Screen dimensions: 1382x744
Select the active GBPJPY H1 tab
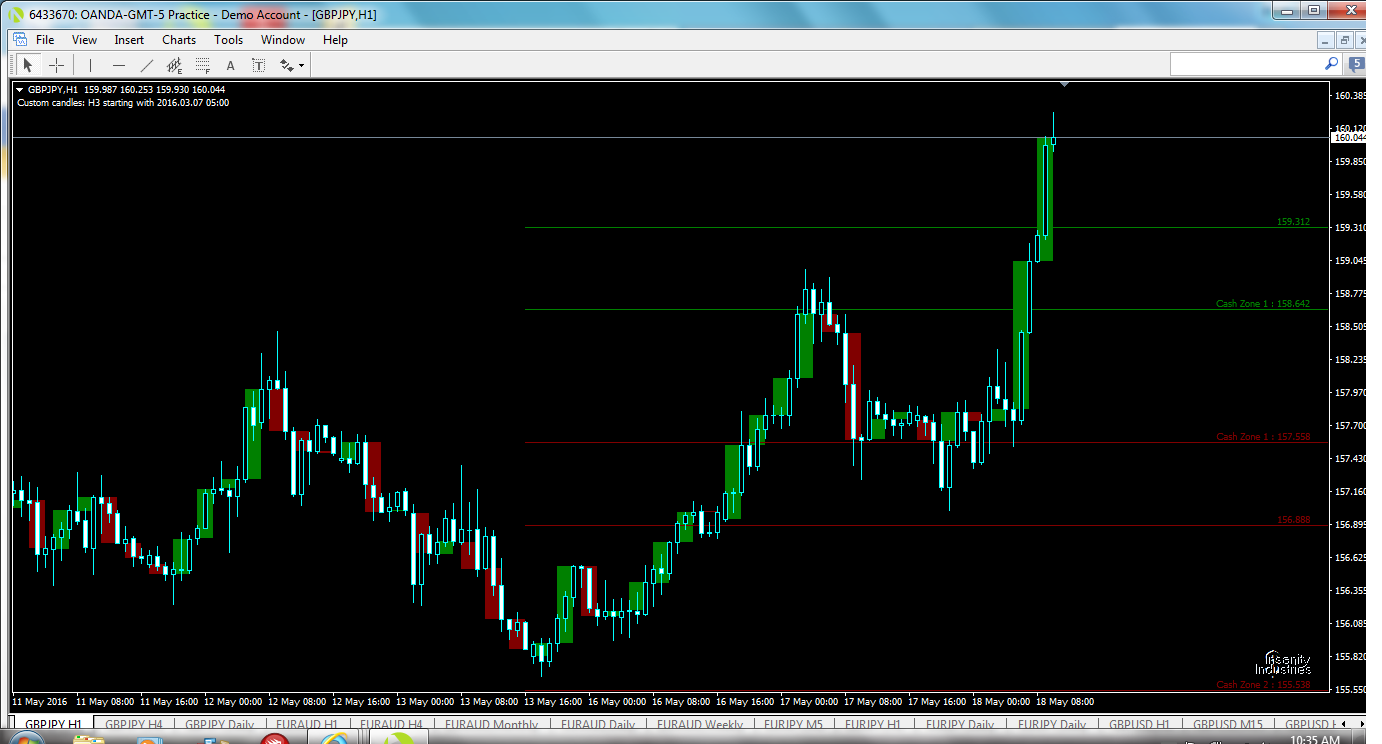[54, 724]
